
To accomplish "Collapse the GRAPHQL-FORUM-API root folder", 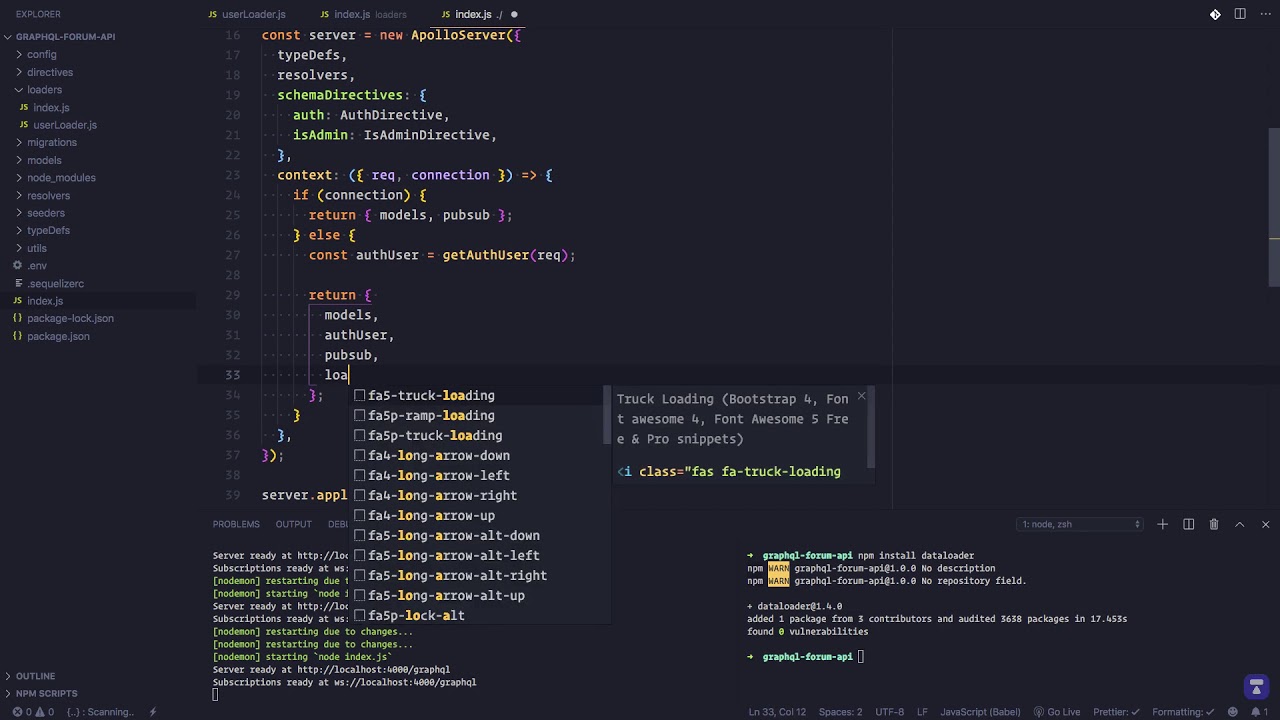I will coord(98,37).
